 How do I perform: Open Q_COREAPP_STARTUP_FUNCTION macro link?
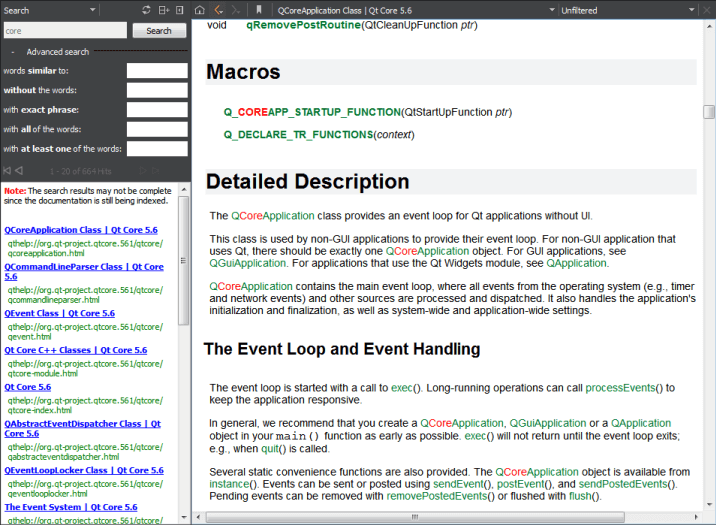pos(312,112)
